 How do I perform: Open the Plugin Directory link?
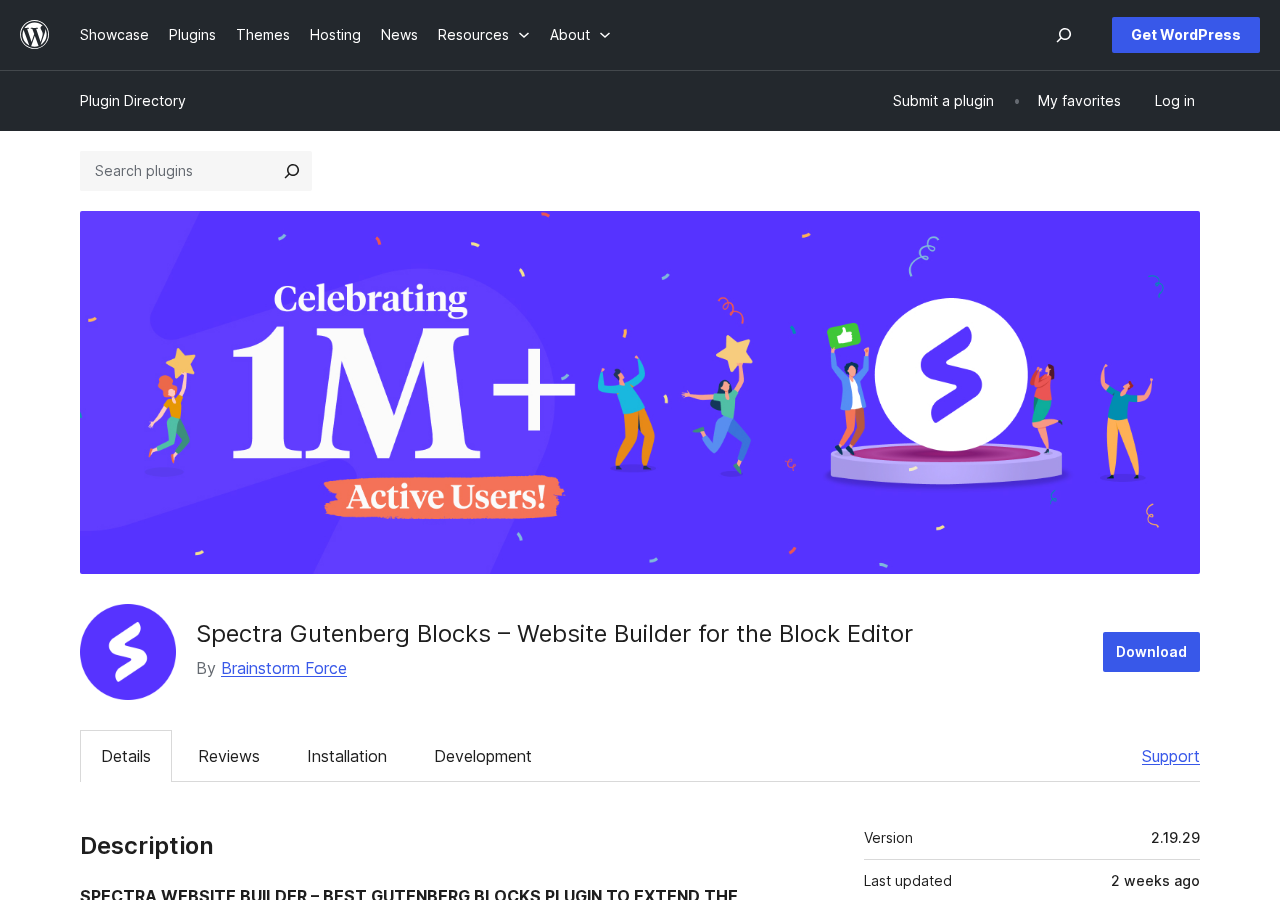[x=133, y=101]
